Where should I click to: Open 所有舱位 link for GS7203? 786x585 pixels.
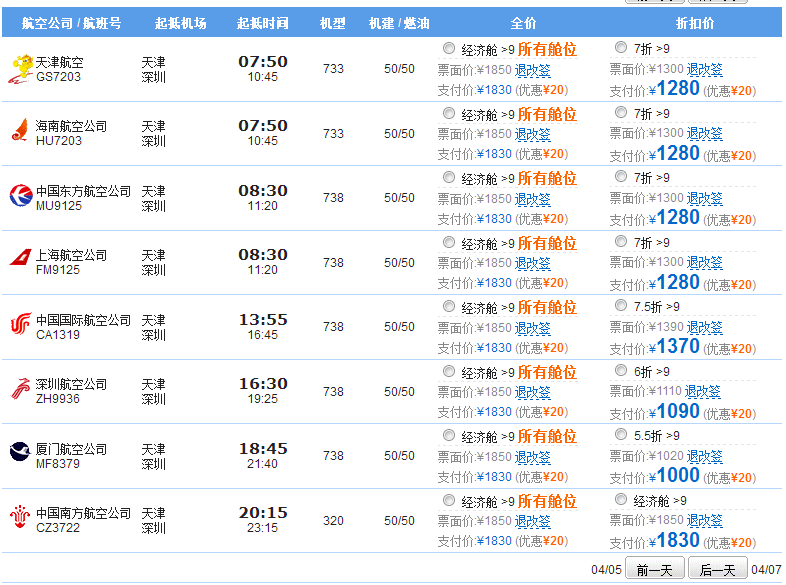pos(547,50)
